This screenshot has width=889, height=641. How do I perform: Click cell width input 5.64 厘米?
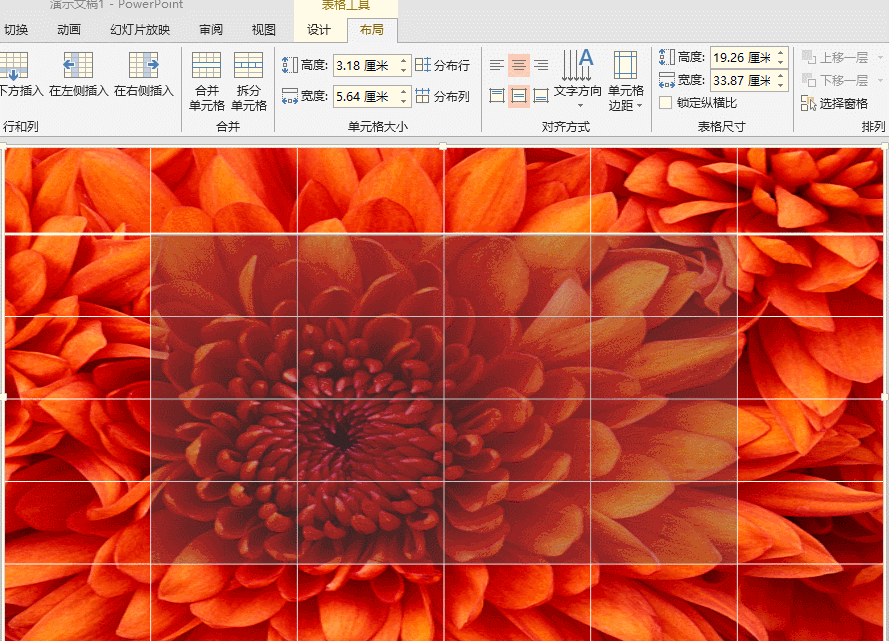click(x=365, y=96)
